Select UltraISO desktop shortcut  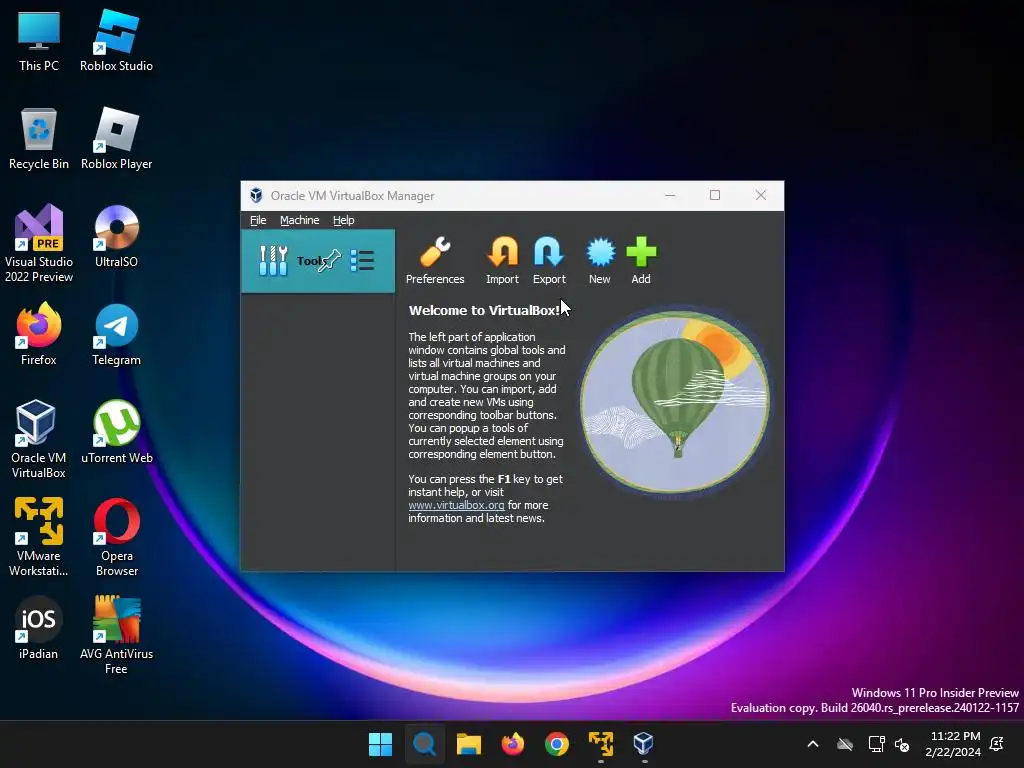coord(116,237)
